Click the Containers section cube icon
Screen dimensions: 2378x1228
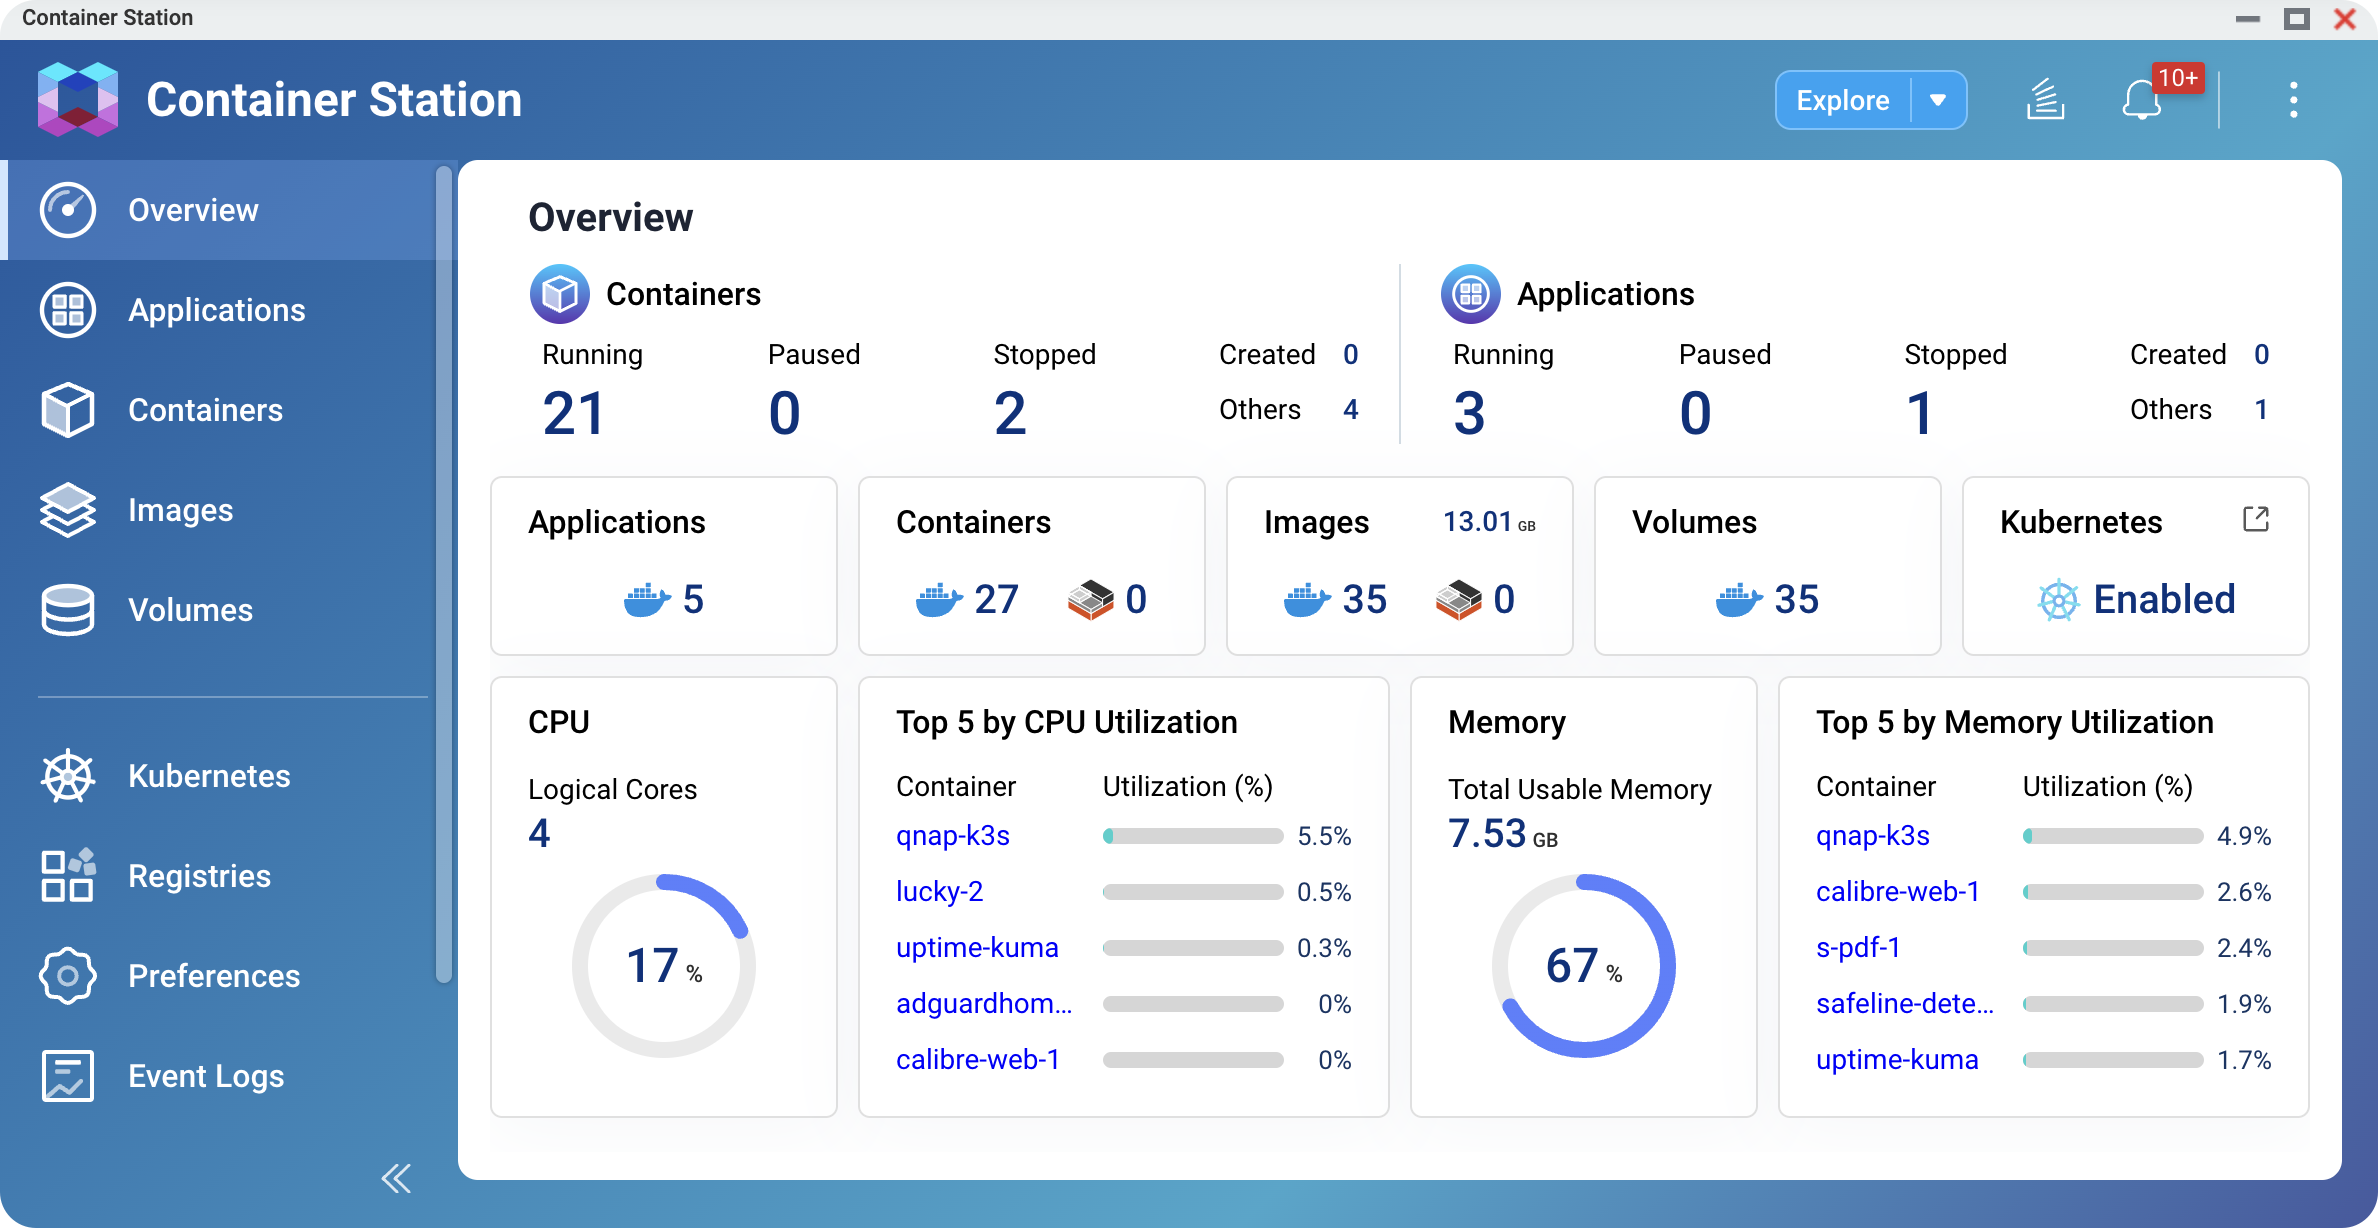point(559,294)
